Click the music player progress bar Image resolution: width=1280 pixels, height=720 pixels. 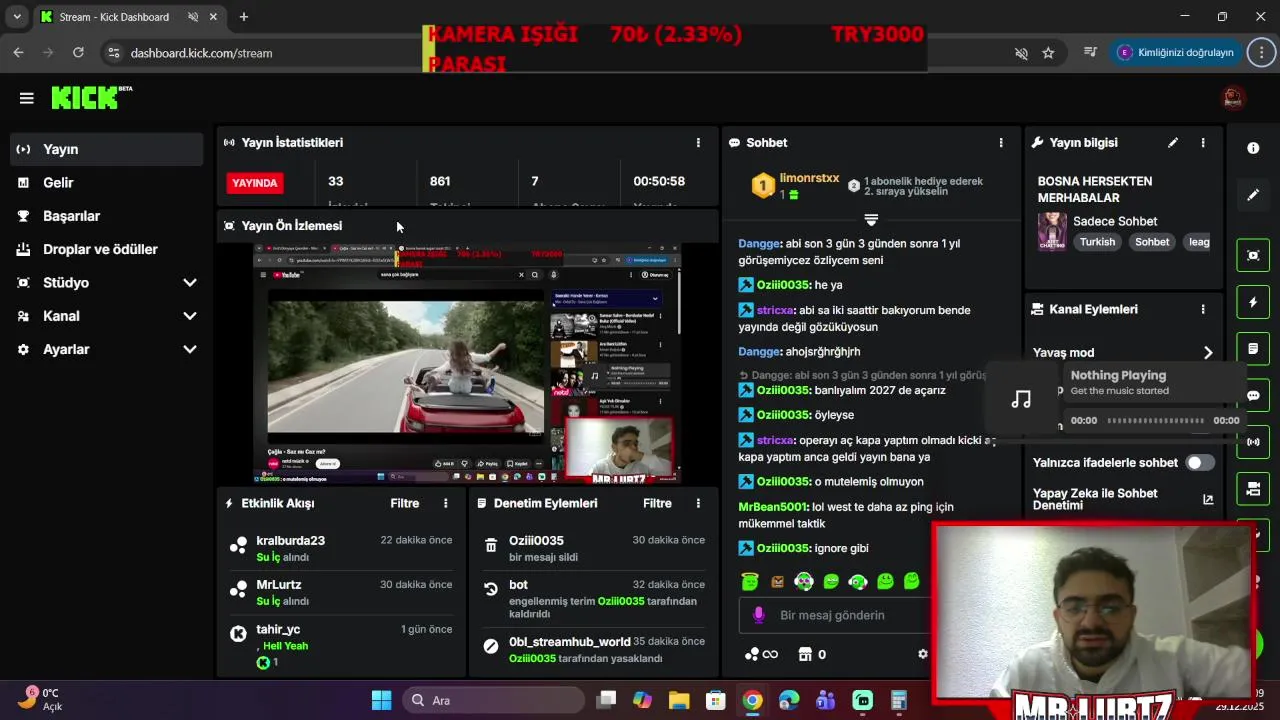(x=1157, y=421)
